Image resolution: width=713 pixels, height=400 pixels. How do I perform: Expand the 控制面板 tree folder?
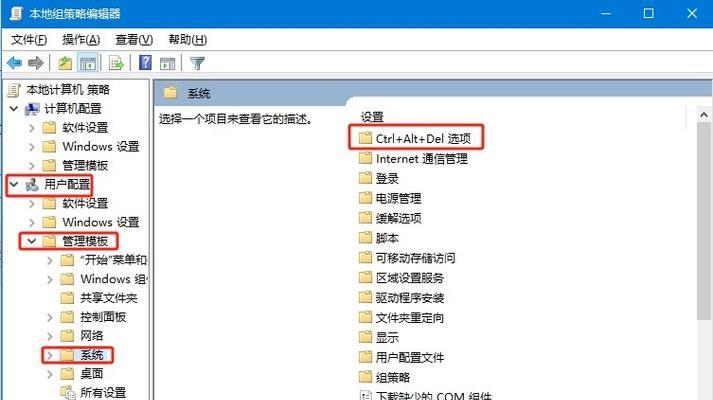(x=50, y=317)
